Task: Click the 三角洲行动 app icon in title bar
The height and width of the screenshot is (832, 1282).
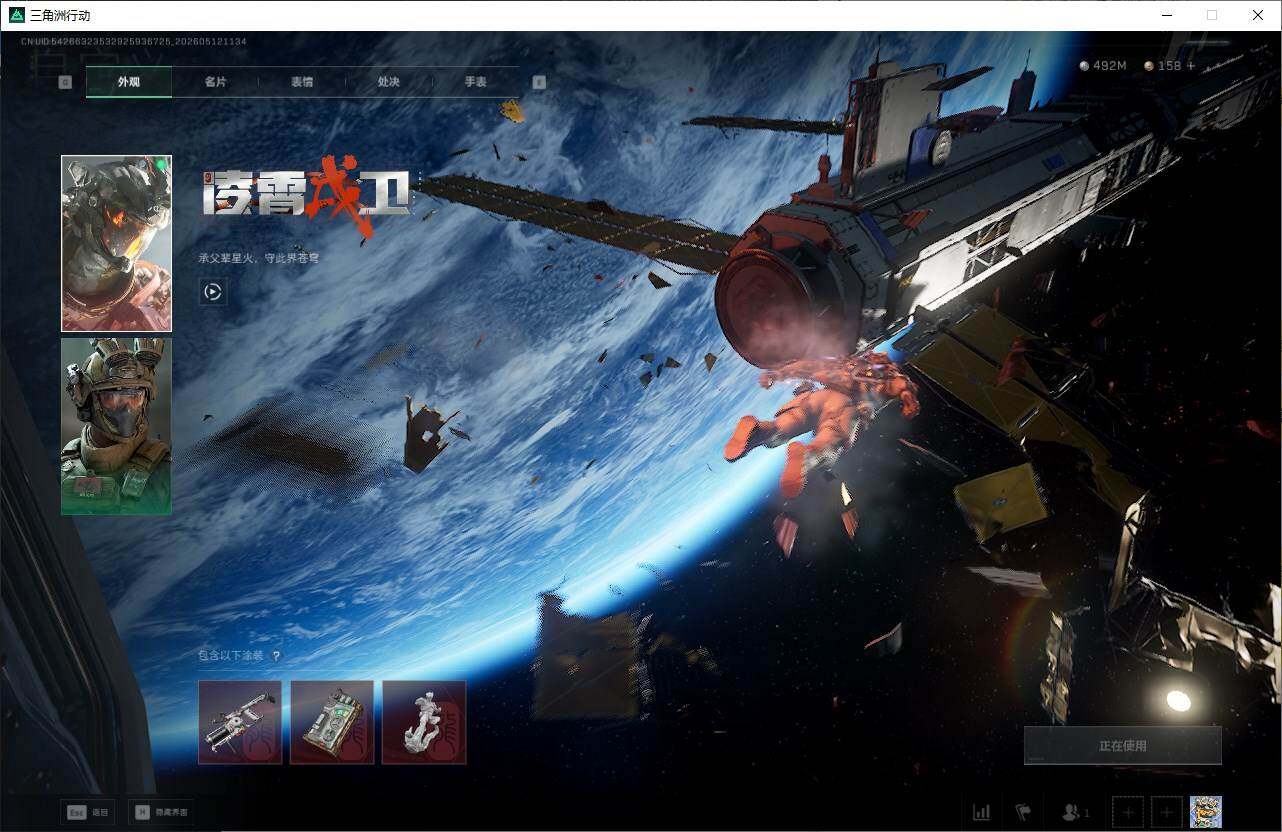Action: tap(16, 15)
